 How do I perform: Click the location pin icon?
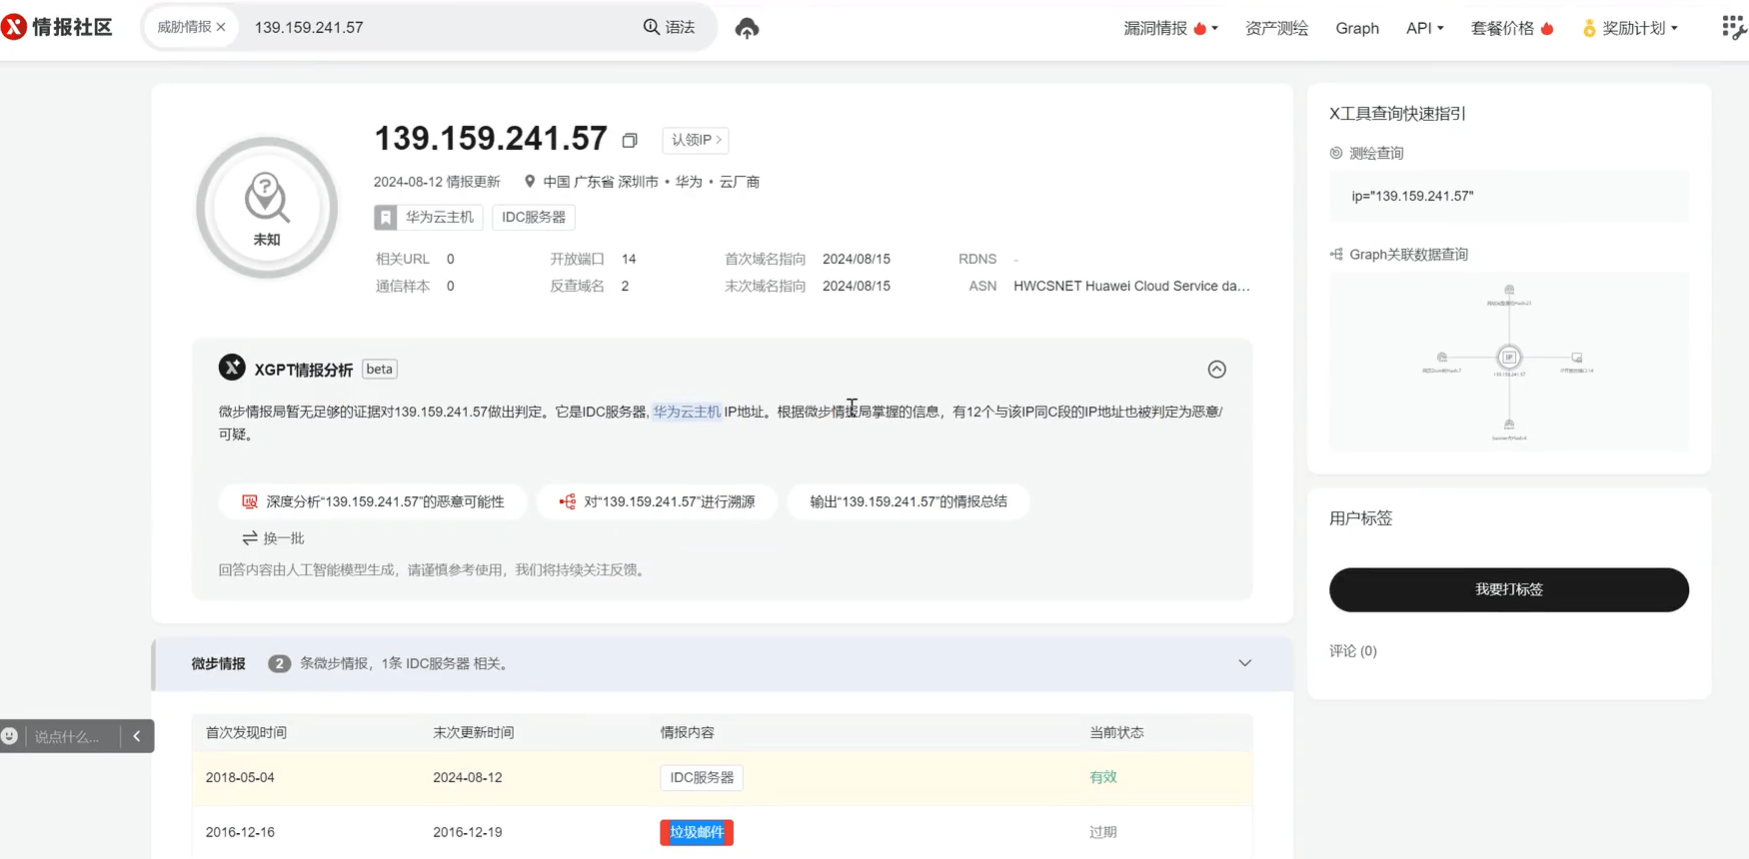[530, 181]
